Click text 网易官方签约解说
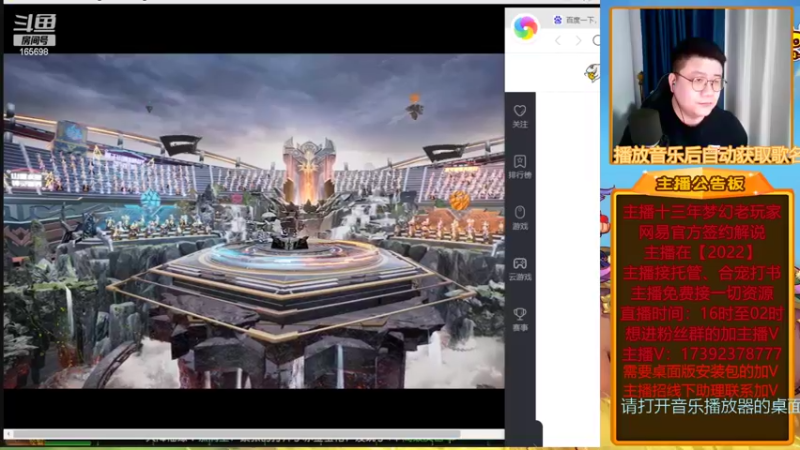The width and height of the screenshot is (800, 450). 702,233
